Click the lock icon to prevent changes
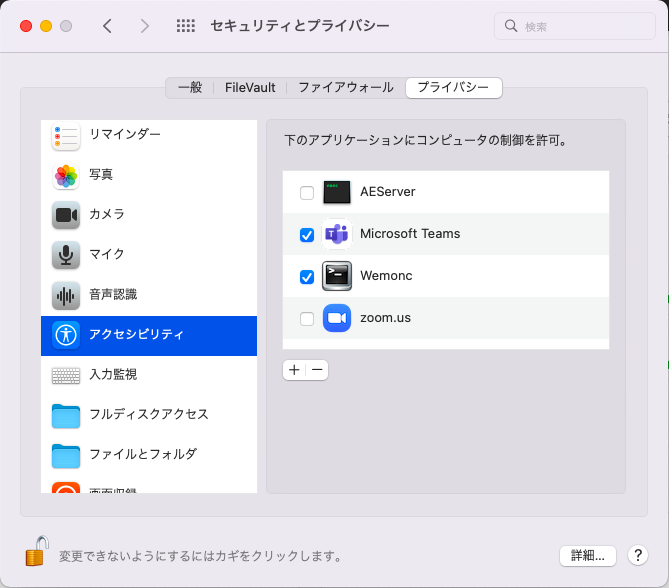This screenshot has height=588, width=669. click(x=36, y=551)
